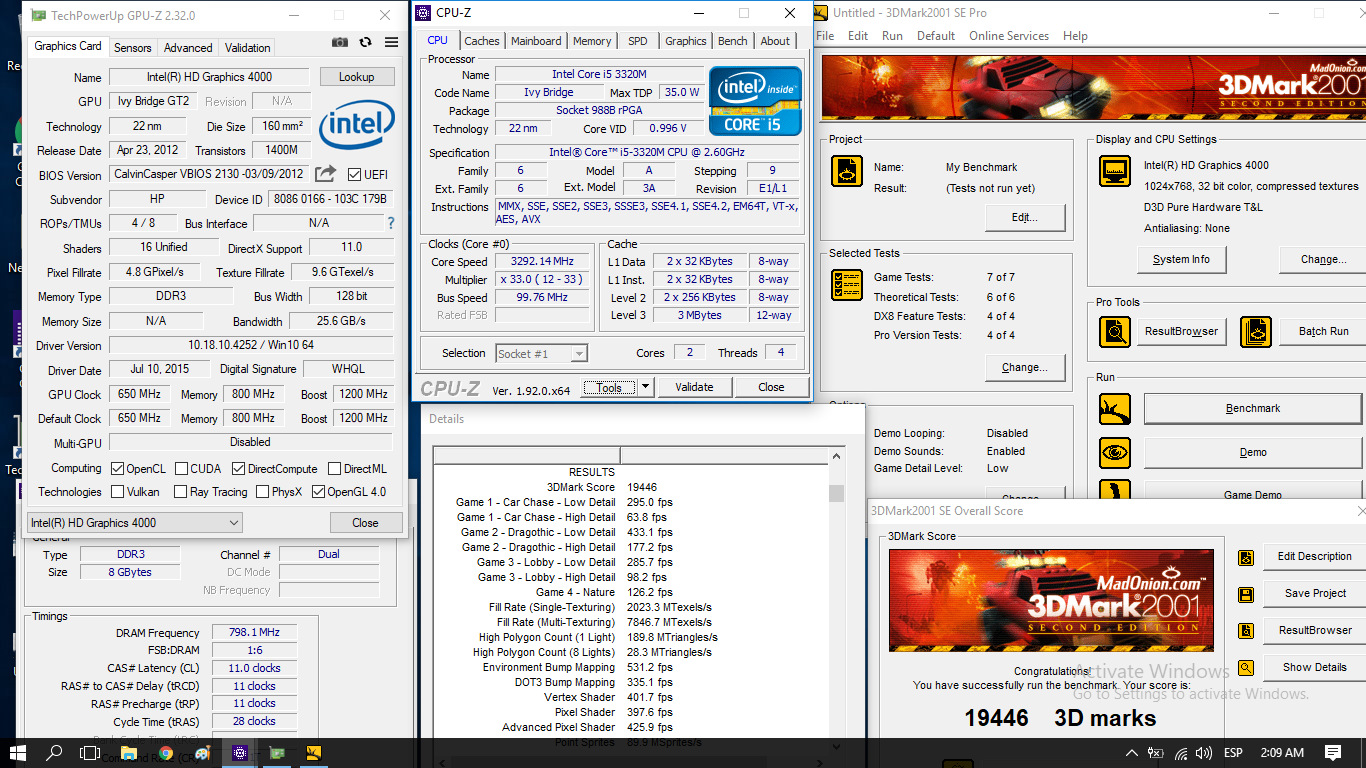This screenshot has height=768, width=1366.
Task: Open CPU-Z Socket #1 selection dropdown
Action: [541, 353]
